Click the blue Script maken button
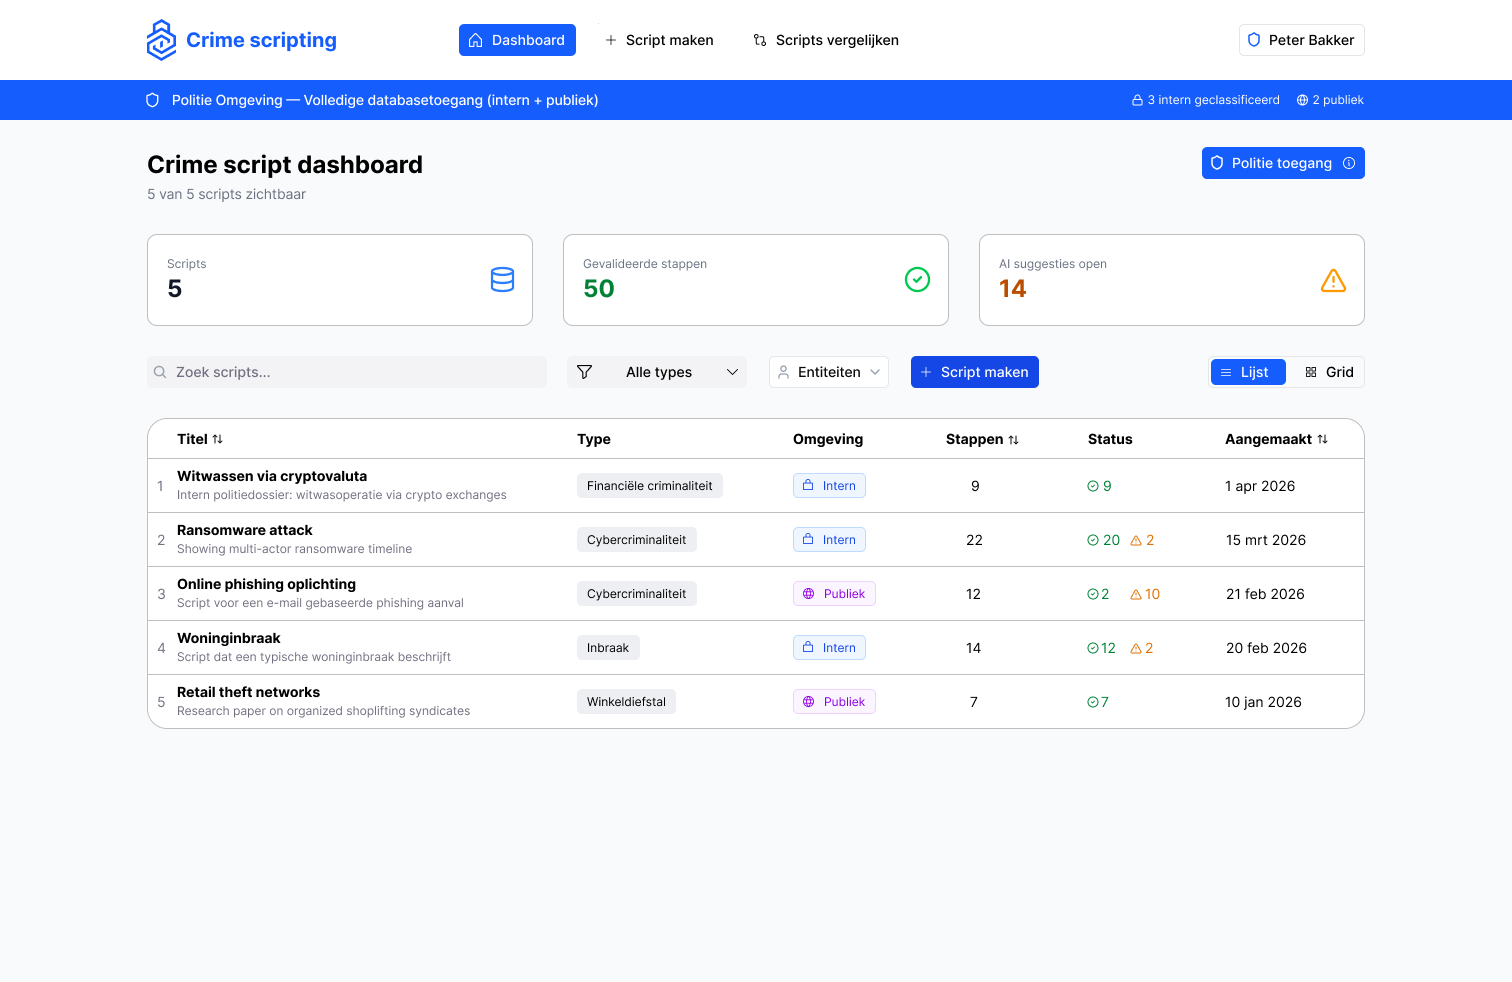Screen dimensions: 1512x982 (975, 372)
